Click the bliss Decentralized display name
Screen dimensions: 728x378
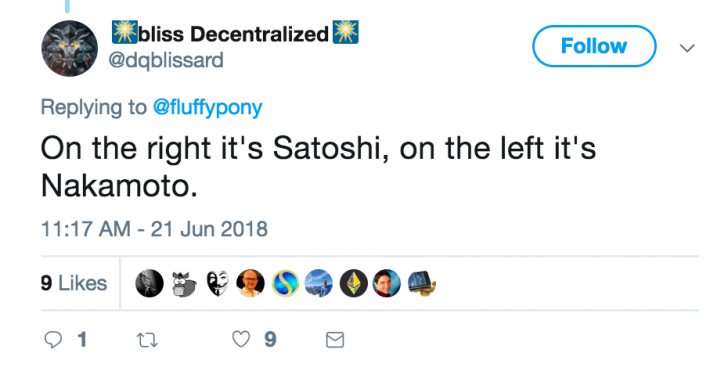[235, 33]
